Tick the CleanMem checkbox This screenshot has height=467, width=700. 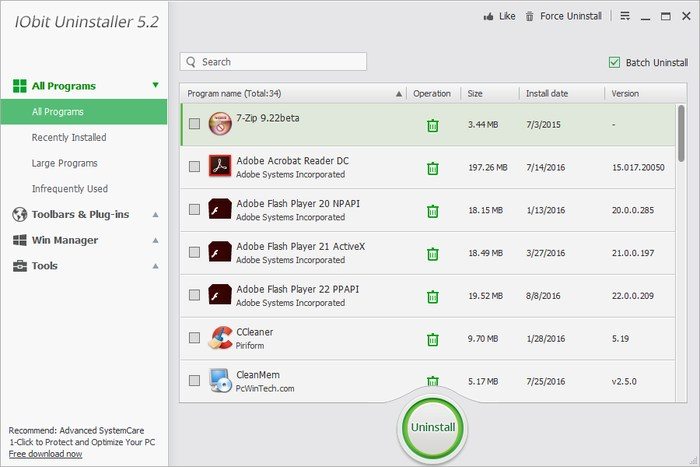(194, 381)
